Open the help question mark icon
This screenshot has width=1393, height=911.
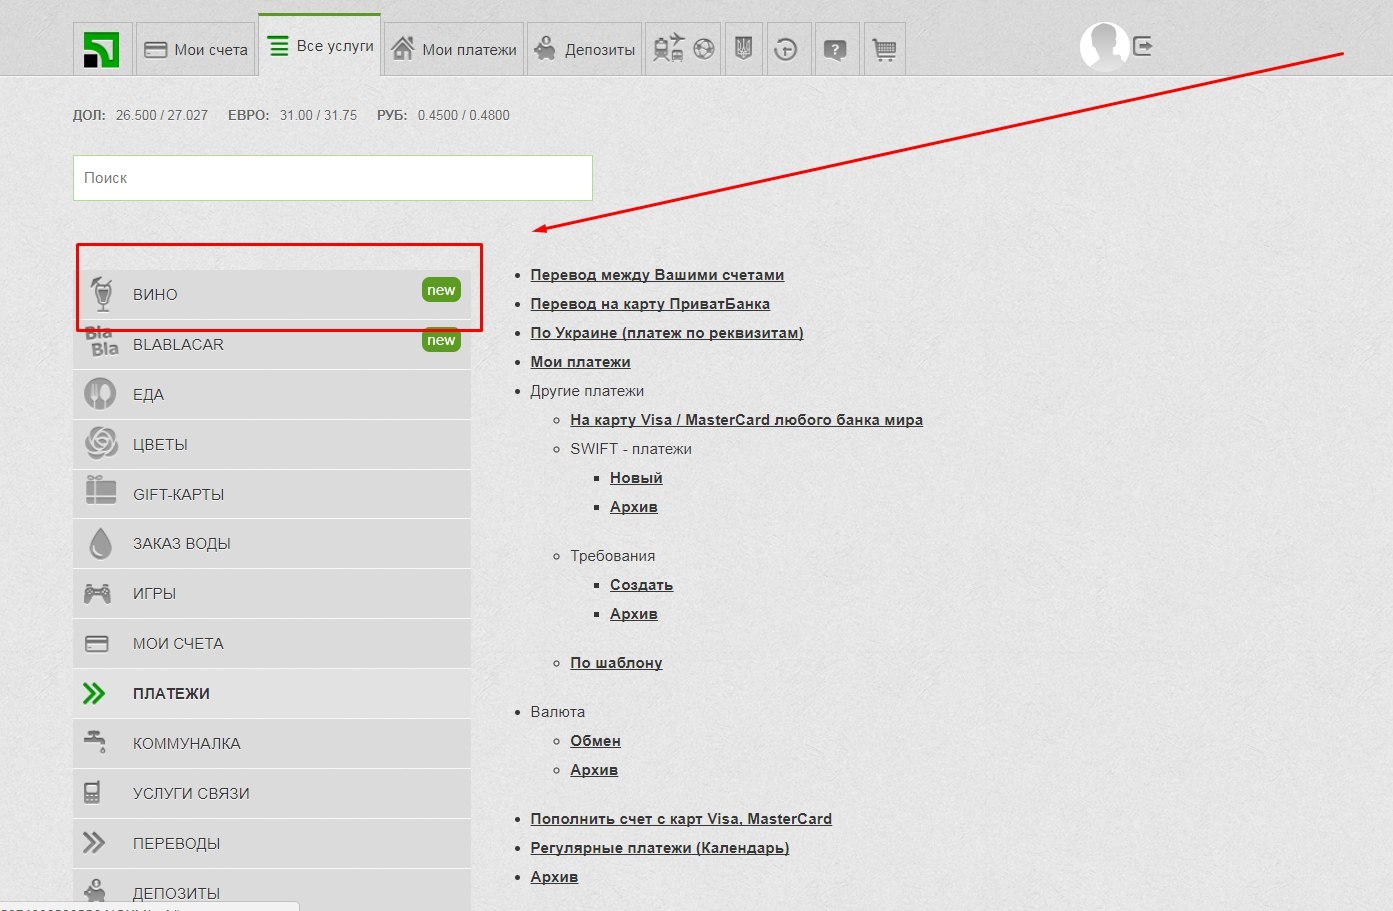[835, 48]
